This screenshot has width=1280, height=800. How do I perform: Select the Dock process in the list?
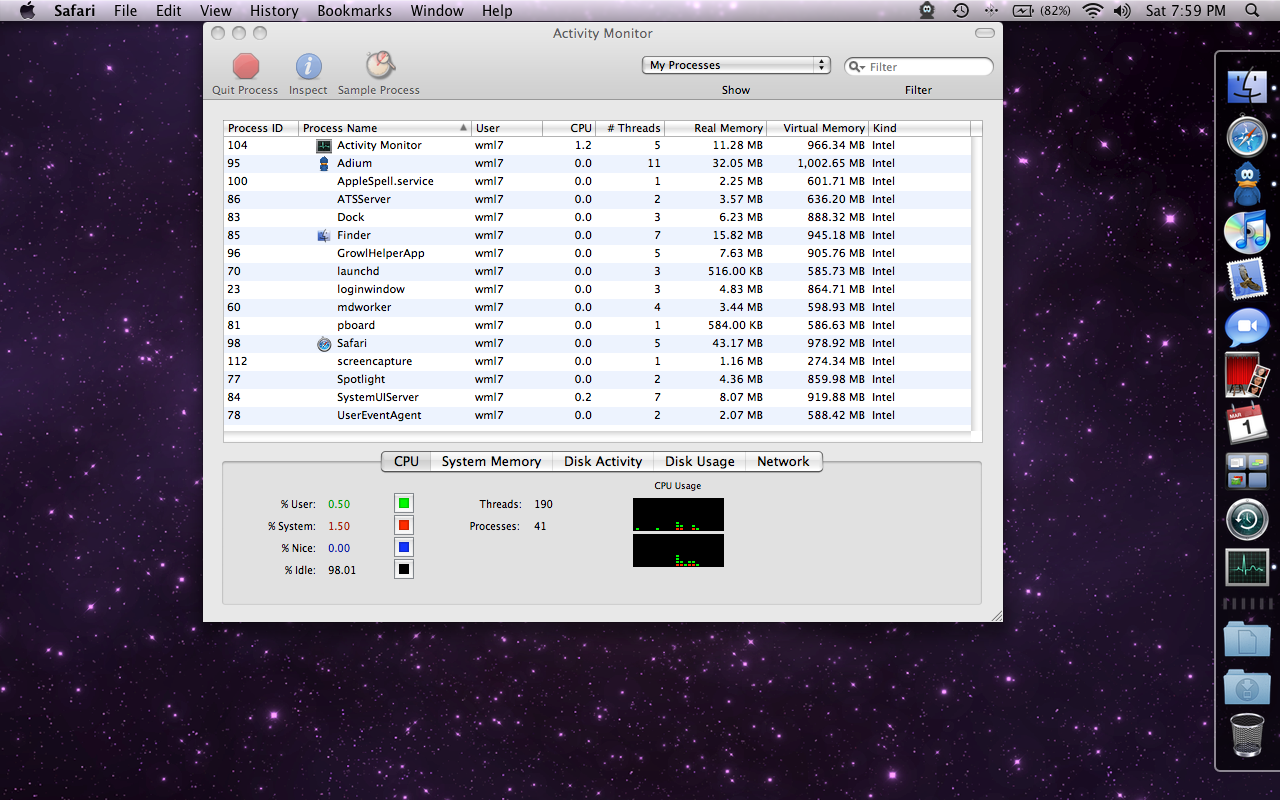(x=597, y=217)
